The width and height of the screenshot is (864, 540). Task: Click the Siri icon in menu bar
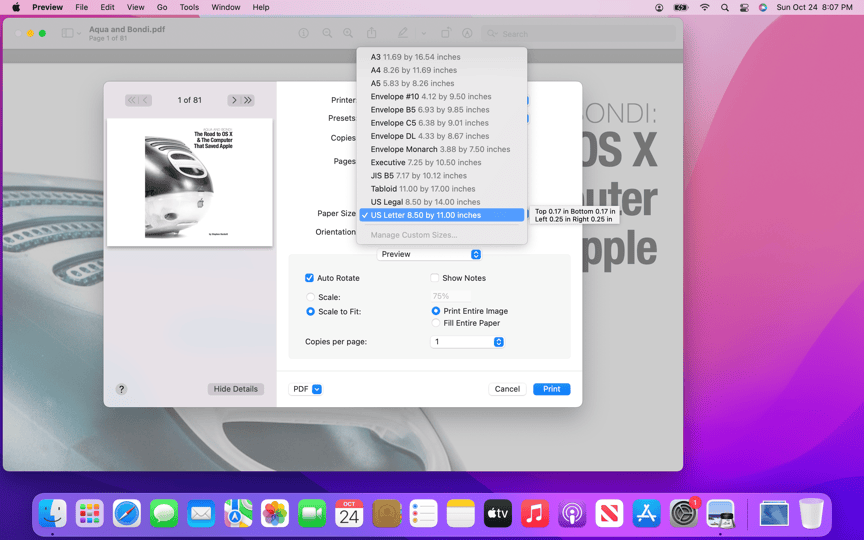click(x=763, y=7)
